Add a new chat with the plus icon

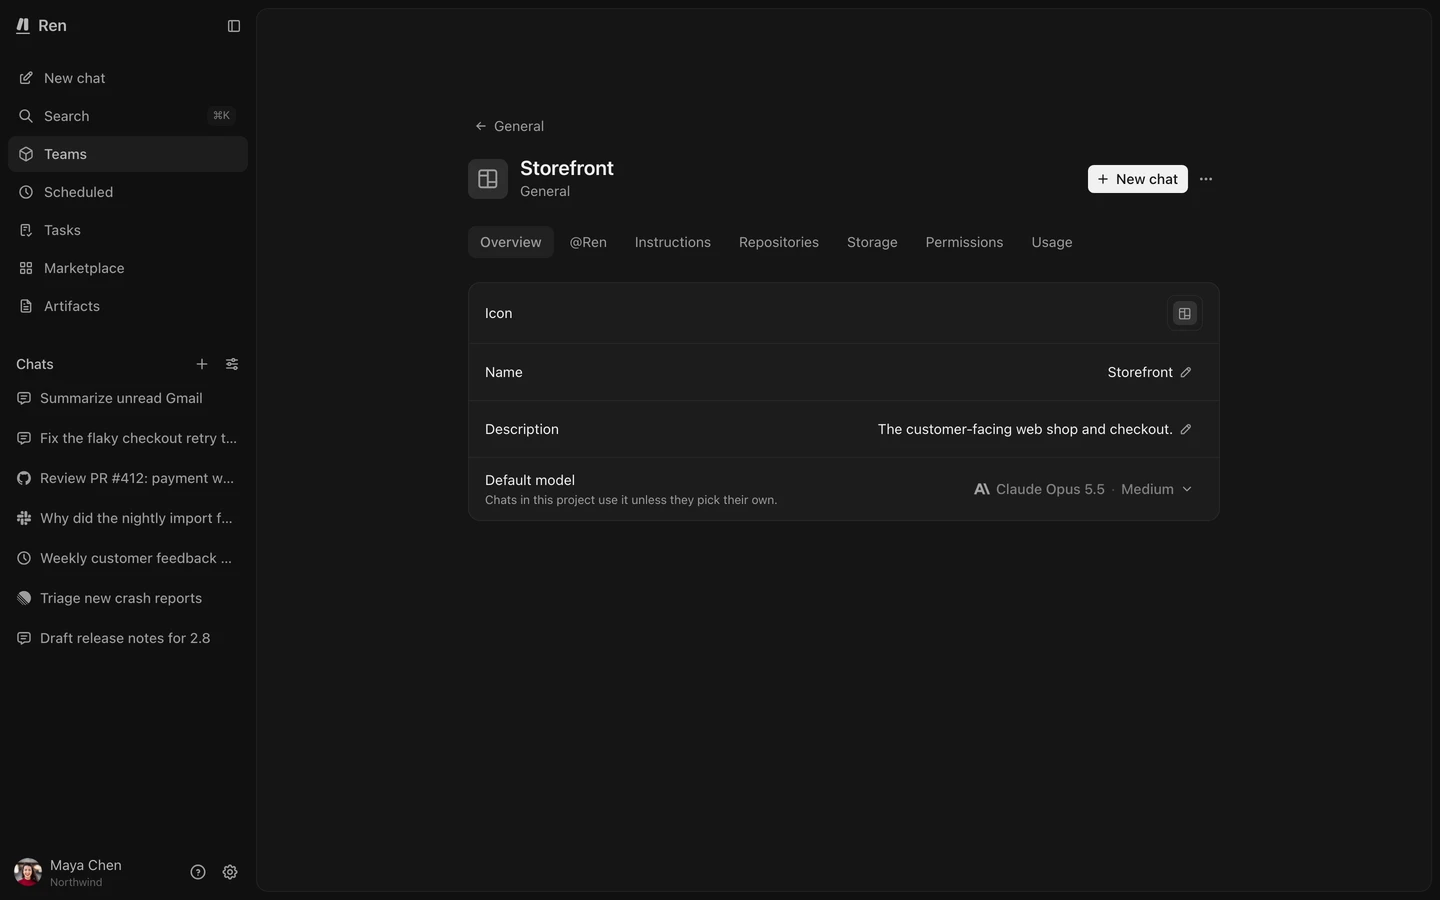[202, 364]
